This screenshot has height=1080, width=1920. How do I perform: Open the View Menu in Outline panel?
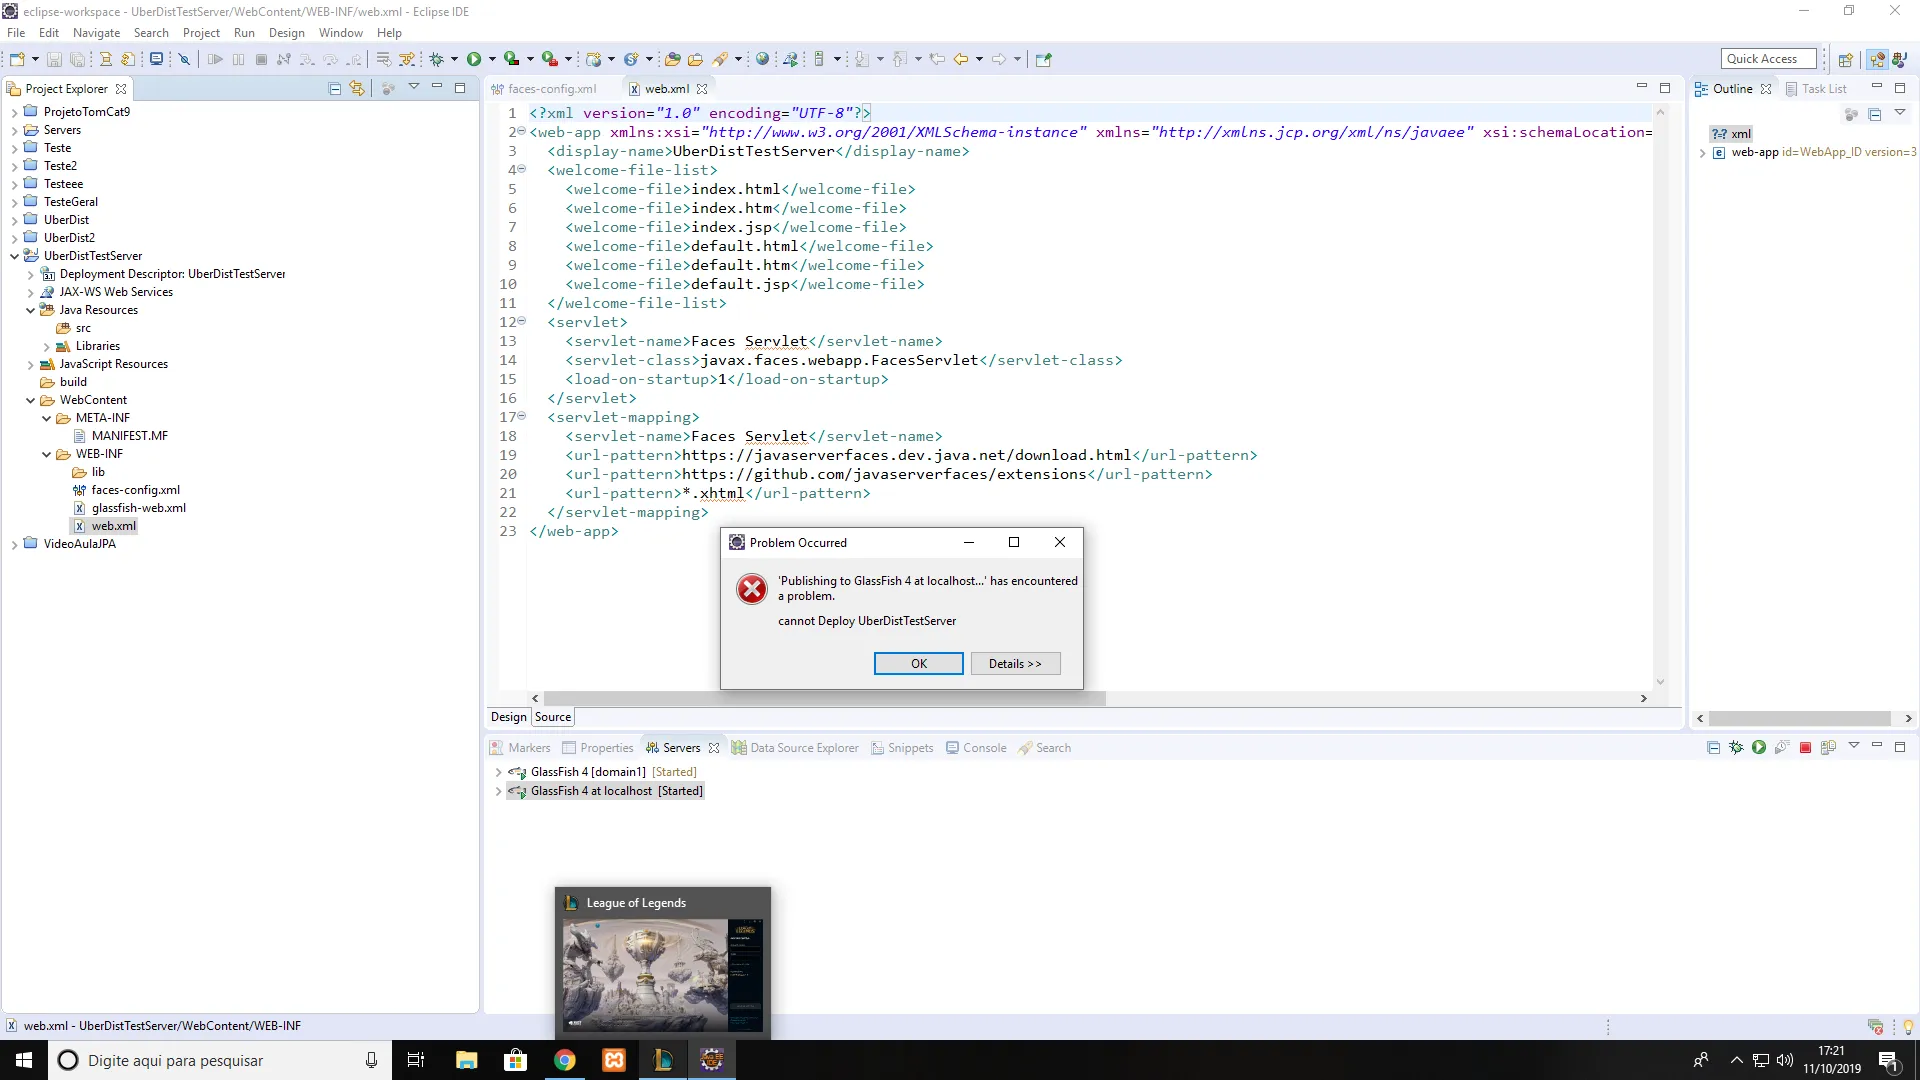[x=1900, y=113]
